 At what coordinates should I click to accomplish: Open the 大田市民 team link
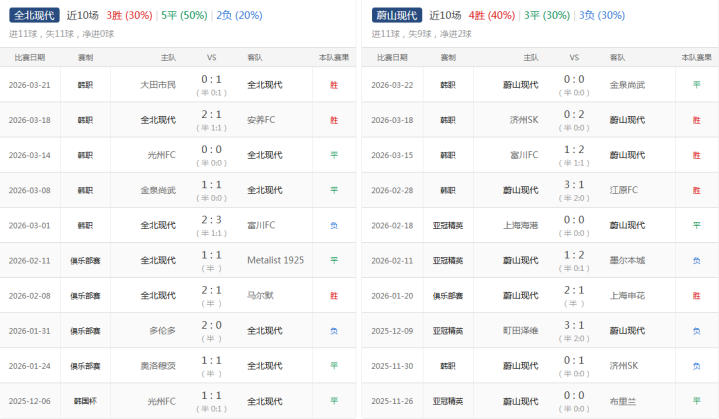(158, 85)
